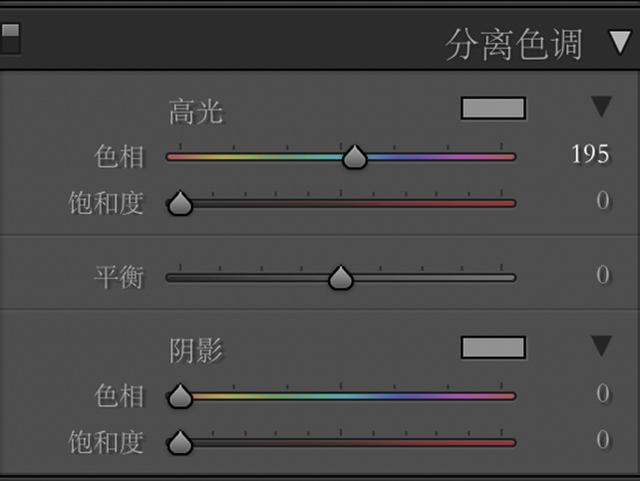
Task: Click the 分离色调 panel title
Action: tap(514, 45)
